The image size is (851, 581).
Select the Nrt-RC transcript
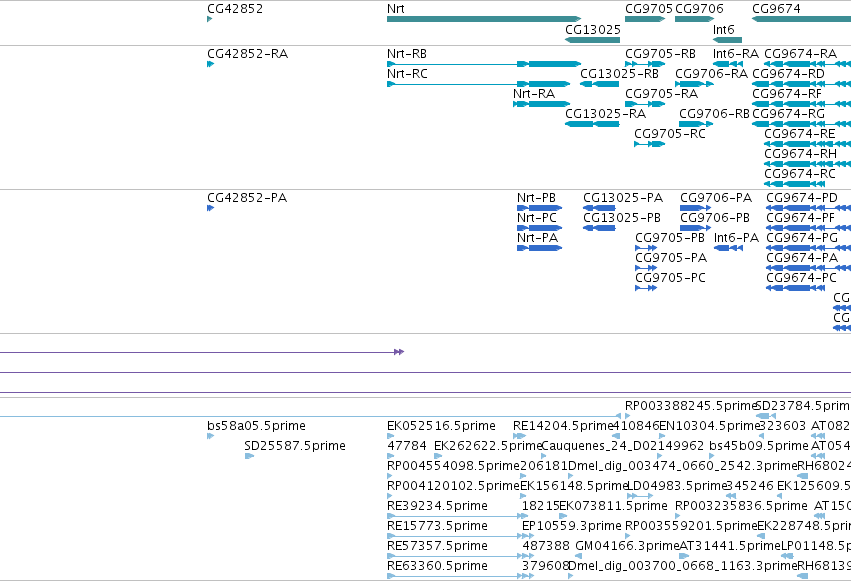coord(478,84)
